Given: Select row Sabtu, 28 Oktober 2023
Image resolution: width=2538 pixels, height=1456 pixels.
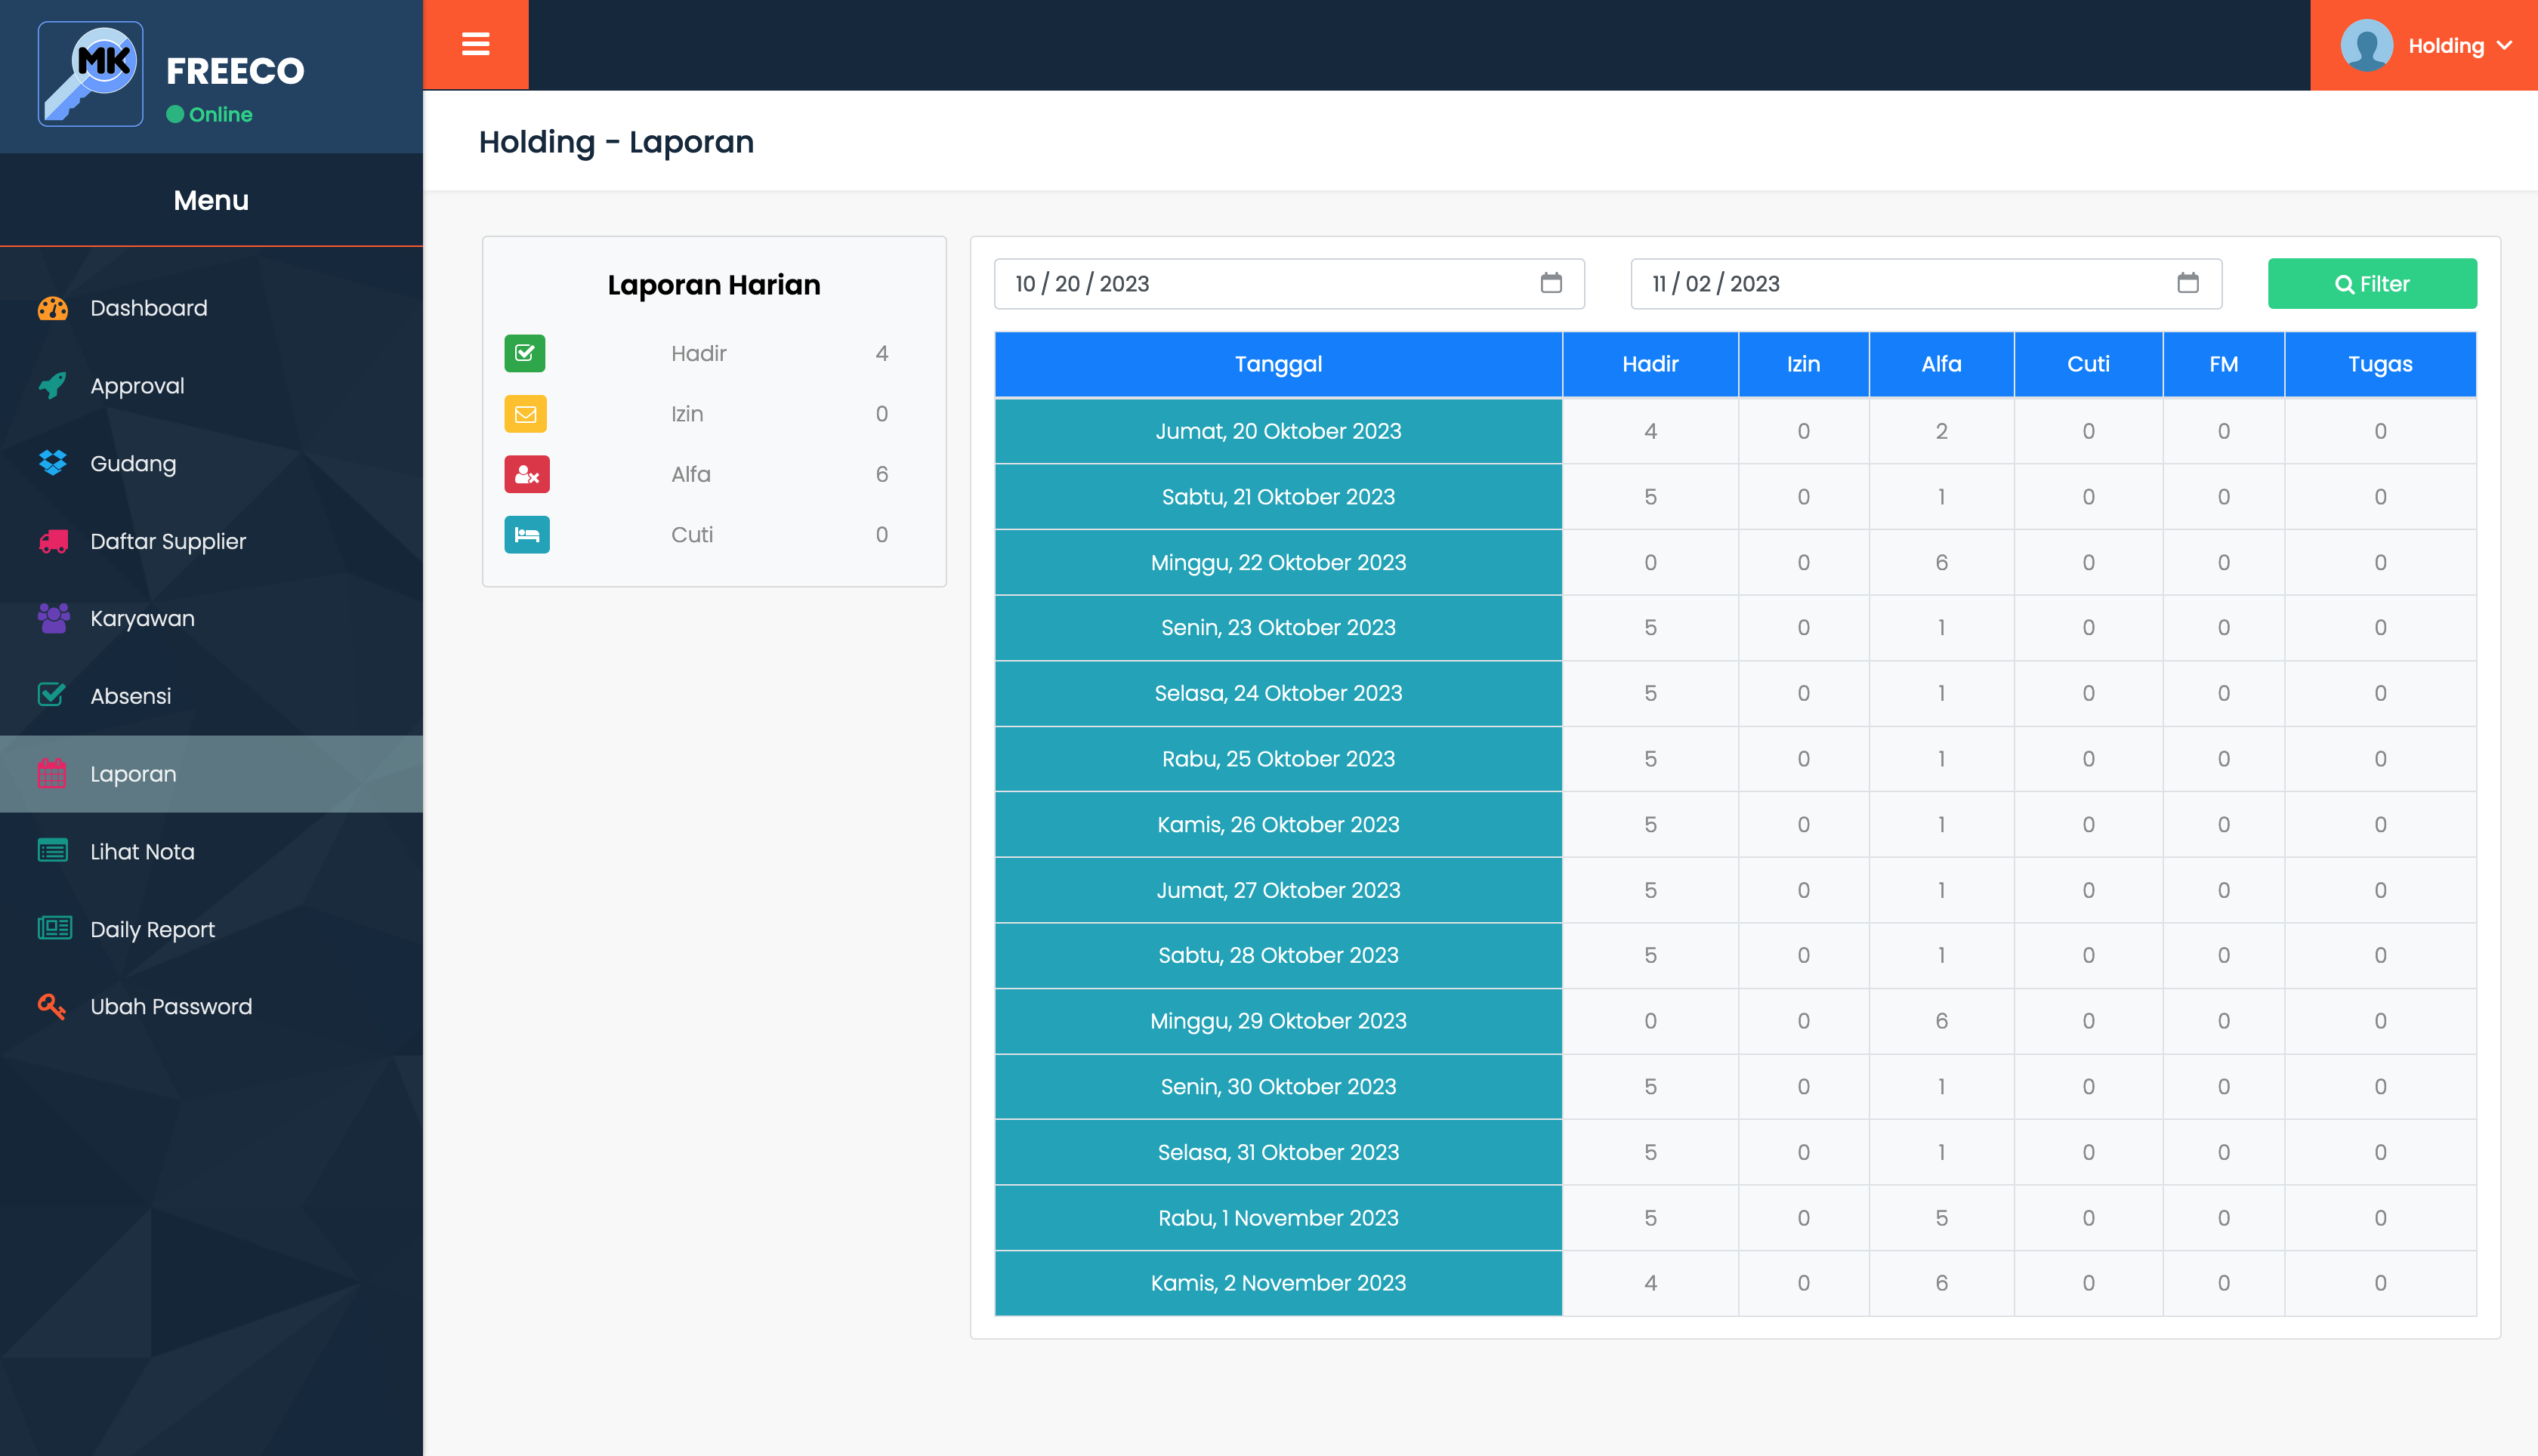Looking at the screenshot, I should click(1735, 955).
